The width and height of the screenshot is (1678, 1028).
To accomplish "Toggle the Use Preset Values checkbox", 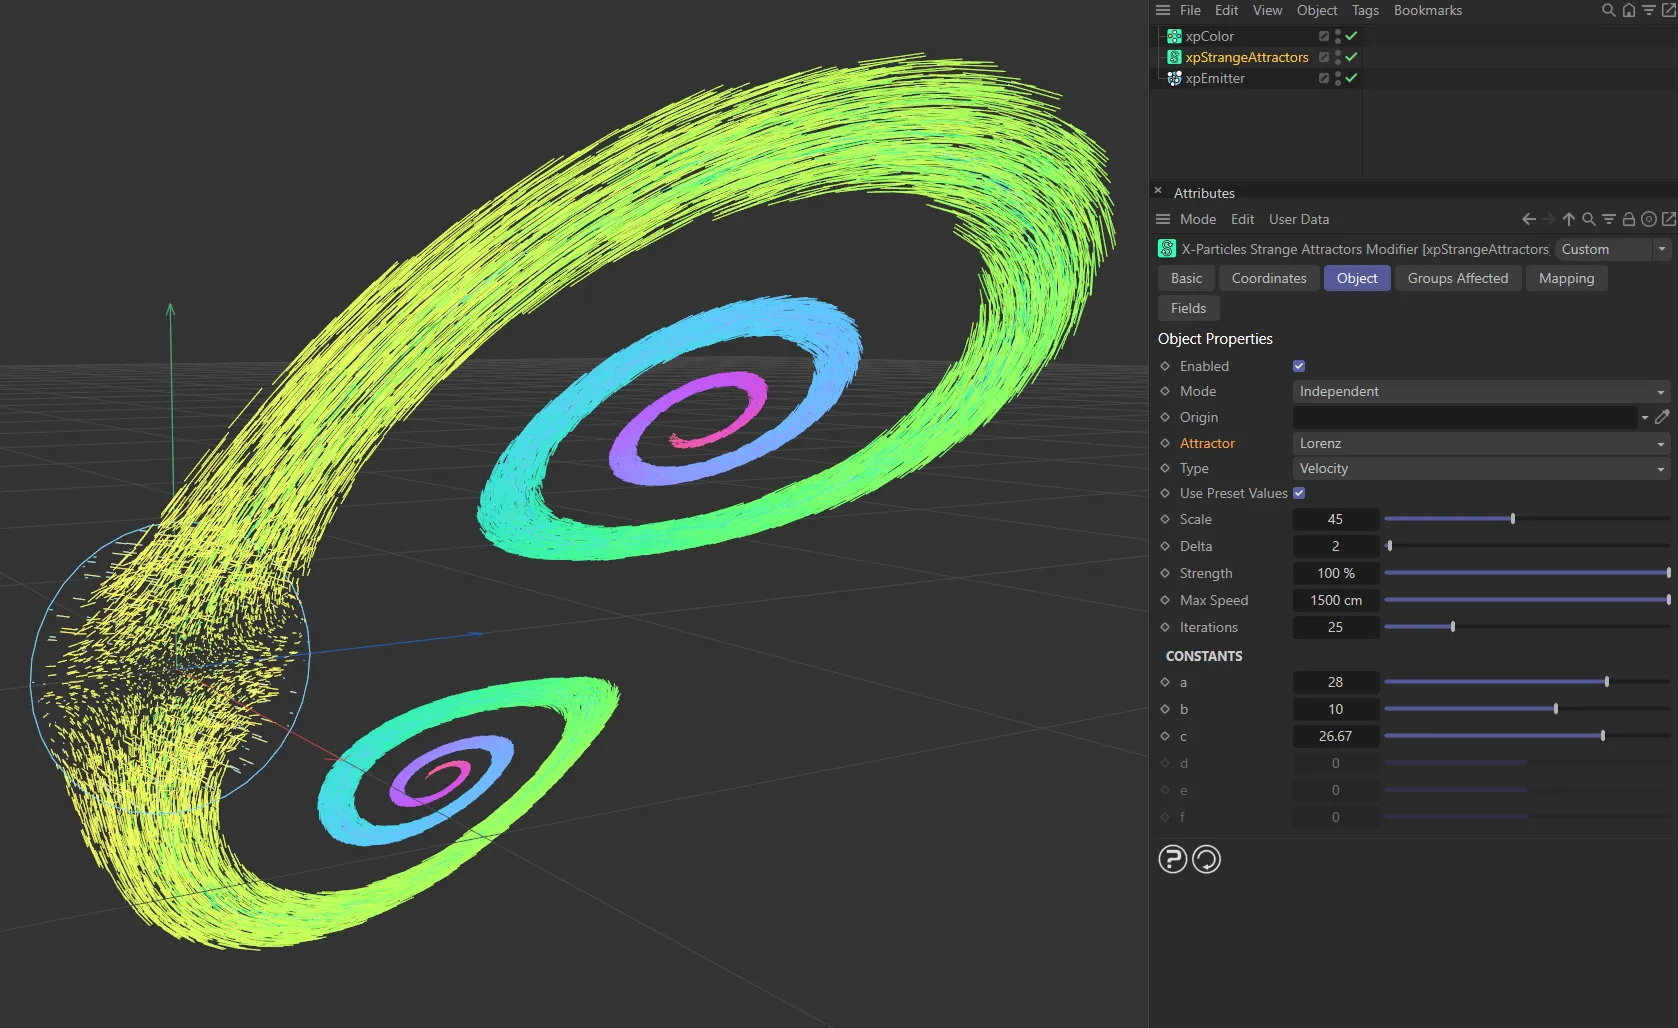I will click(x=1299, y=493).
